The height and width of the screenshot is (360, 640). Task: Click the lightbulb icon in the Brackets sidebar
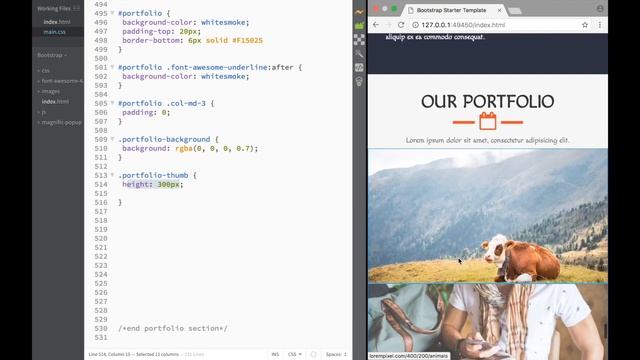(x=359, y=81)
